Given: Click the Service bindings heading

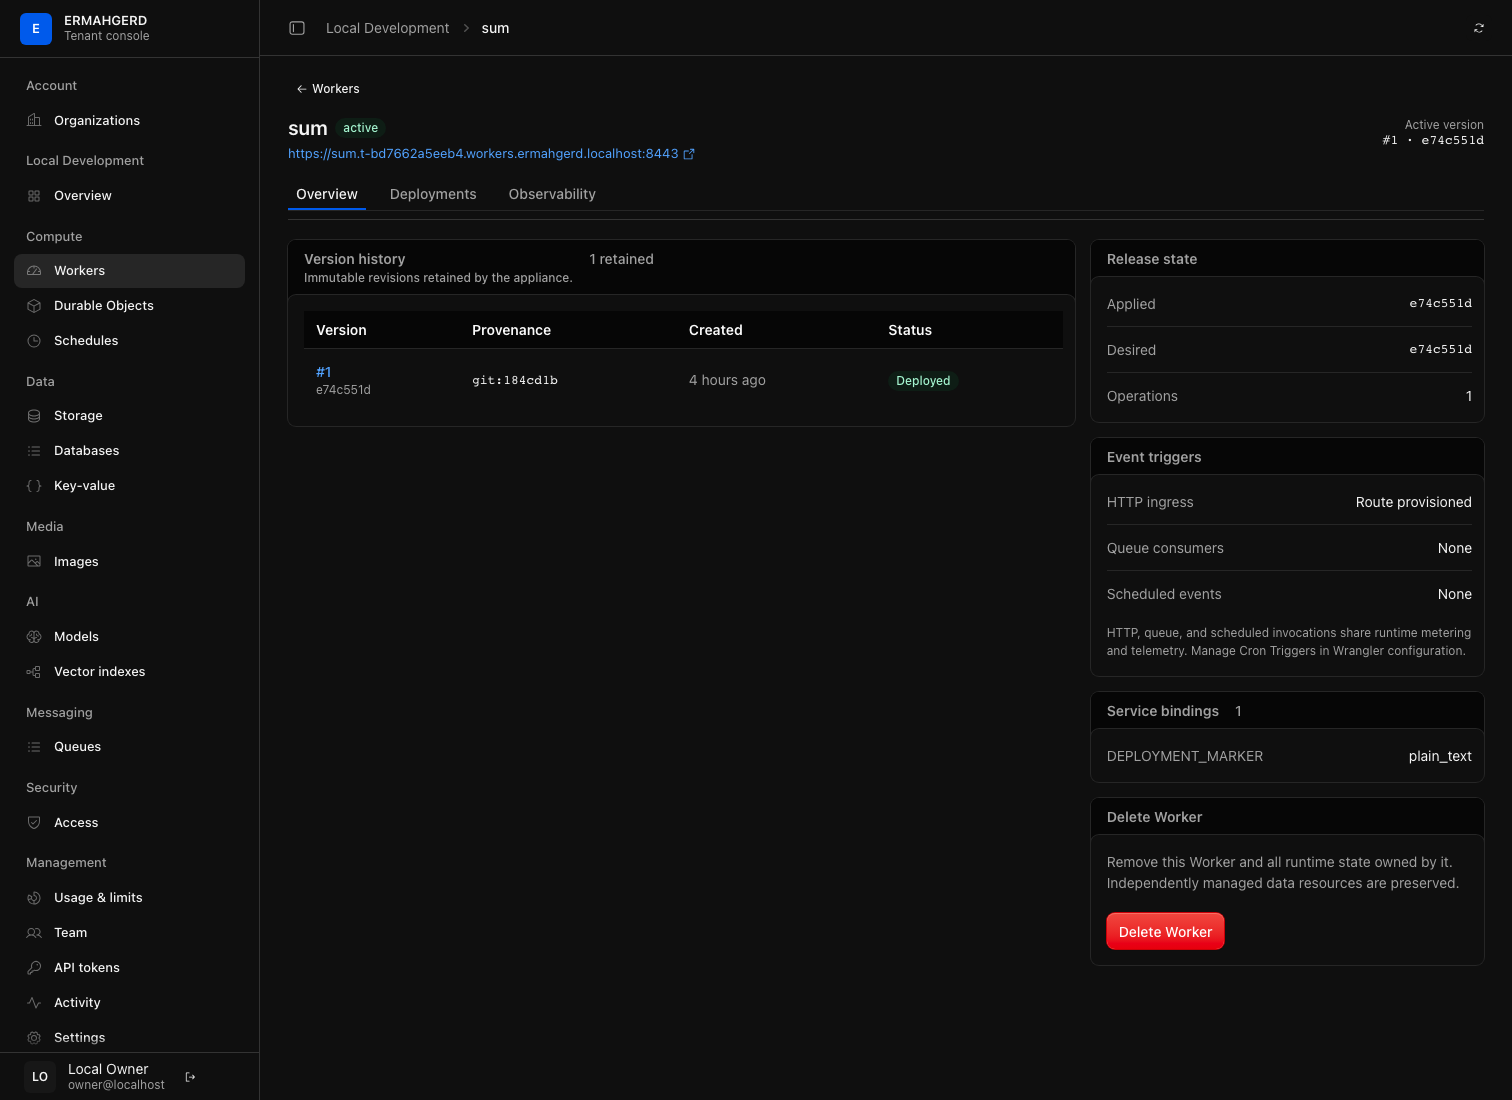Looking at the screenshot, I should click(1163, 711).
